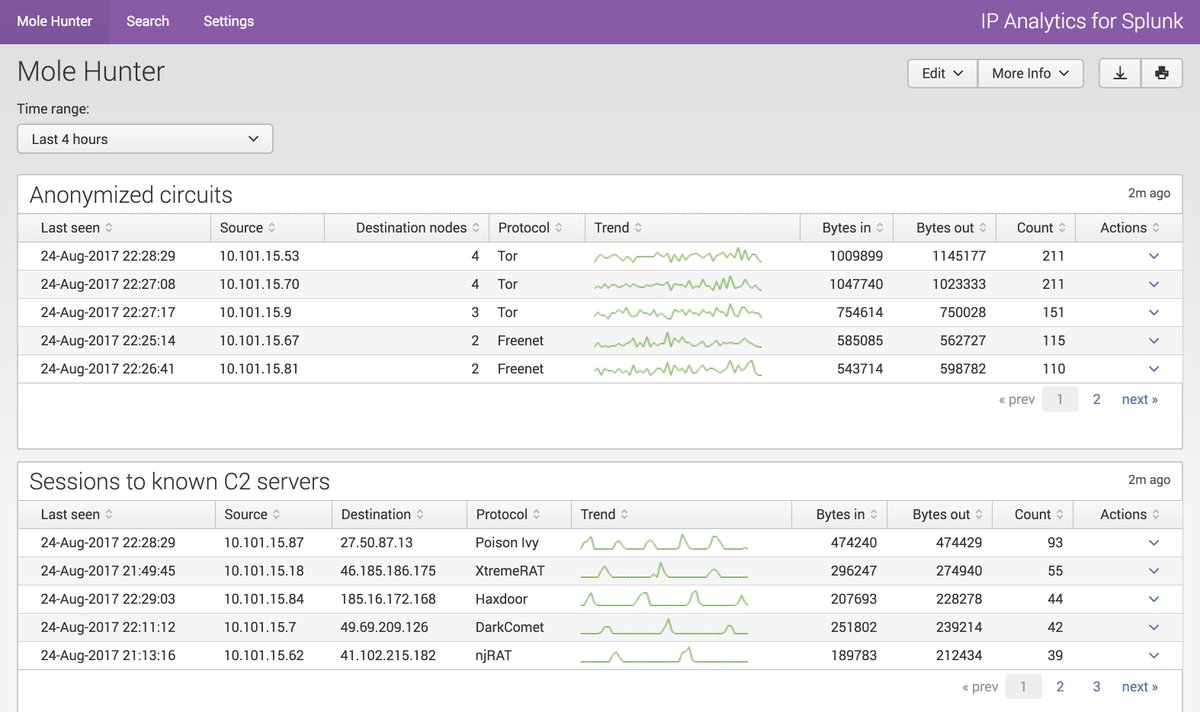1200x712 pixels.
Task: Click Bytes in value 1009899
Action: coord(856,256)
